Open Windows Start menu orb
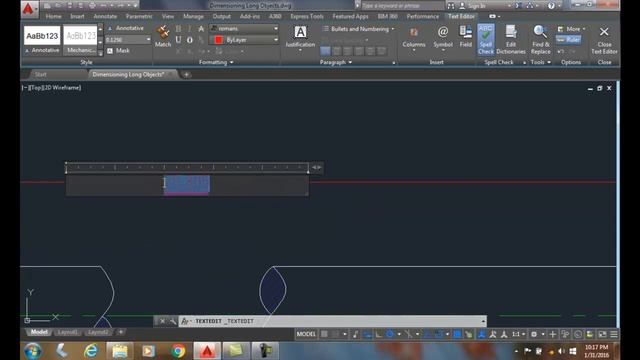640x360 pixels. click(x=33, y=351)
